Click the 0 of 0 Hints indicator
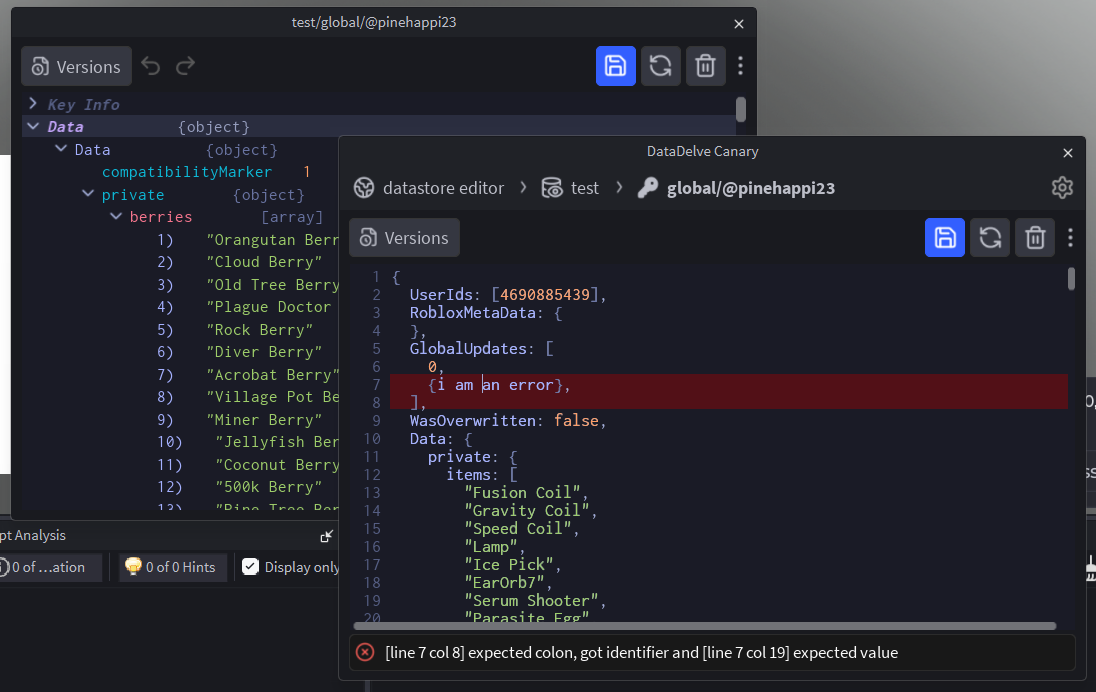 click(x=172, y=567)
